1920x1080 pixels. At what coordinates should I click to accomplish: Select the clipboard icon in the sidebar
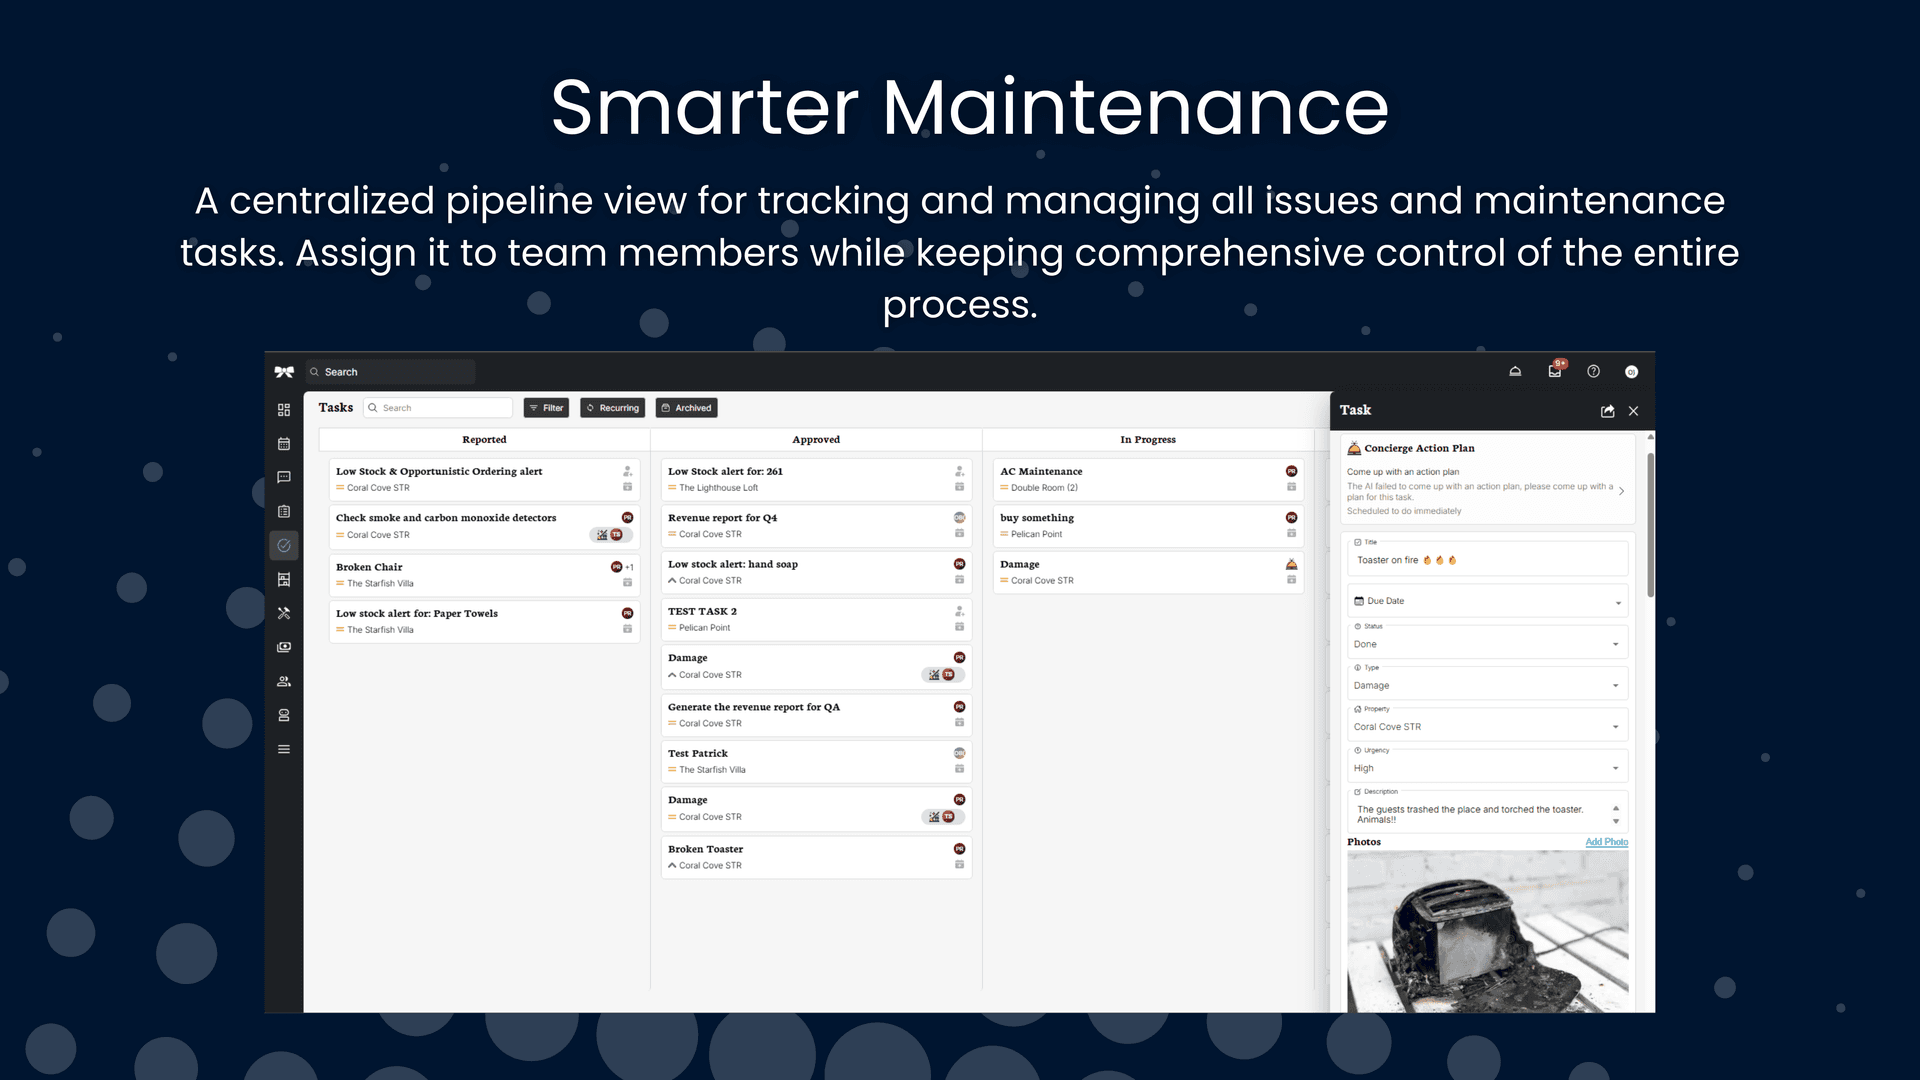point(284,511)
